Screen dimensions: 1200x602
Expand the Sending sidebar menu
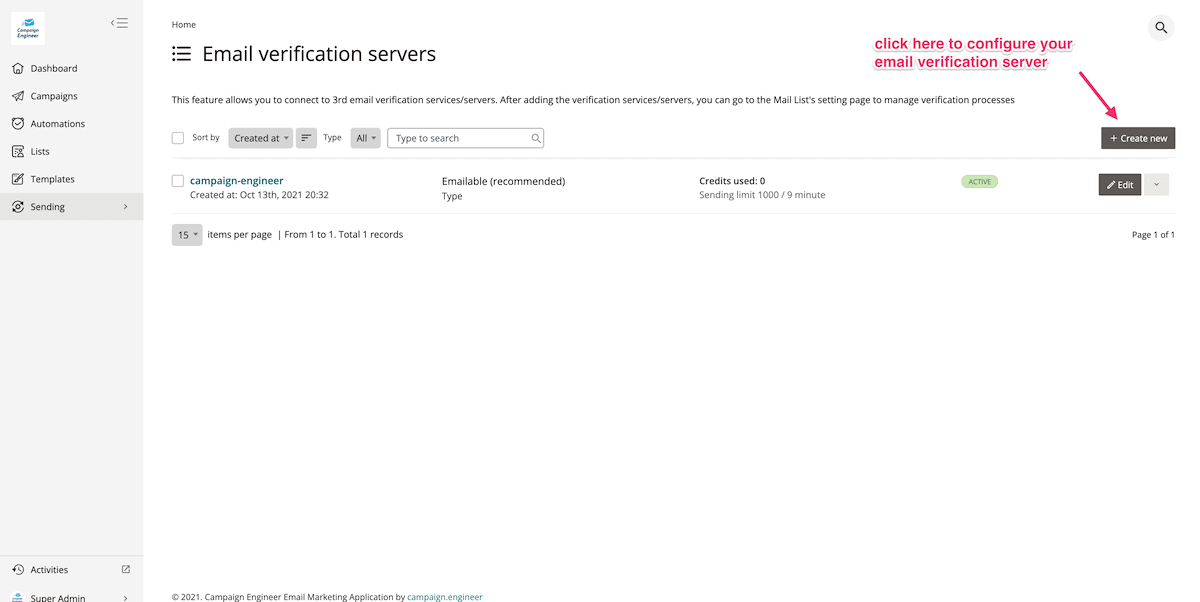click(x=70, y=207)
